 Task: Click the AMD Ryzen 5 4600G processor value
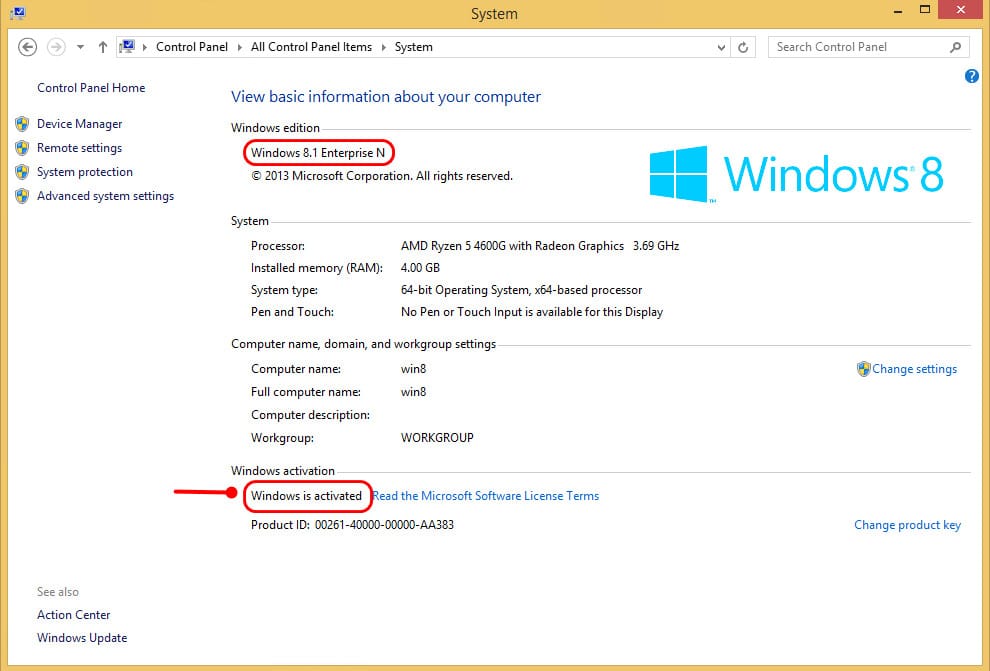click(540, 246)
